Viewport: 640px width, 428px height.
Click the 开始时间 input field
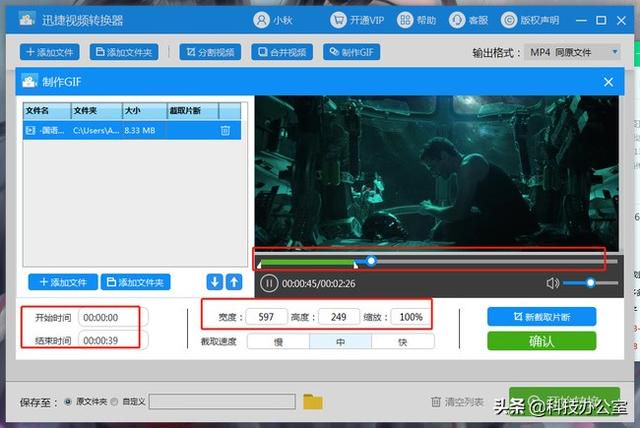click(x=113, y=317)
